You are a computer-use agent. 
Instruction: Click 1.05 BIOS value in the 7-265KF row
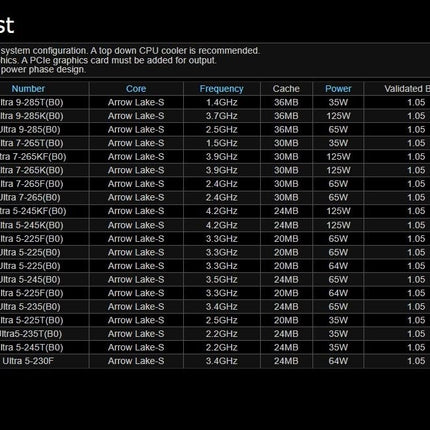(416, 157)
